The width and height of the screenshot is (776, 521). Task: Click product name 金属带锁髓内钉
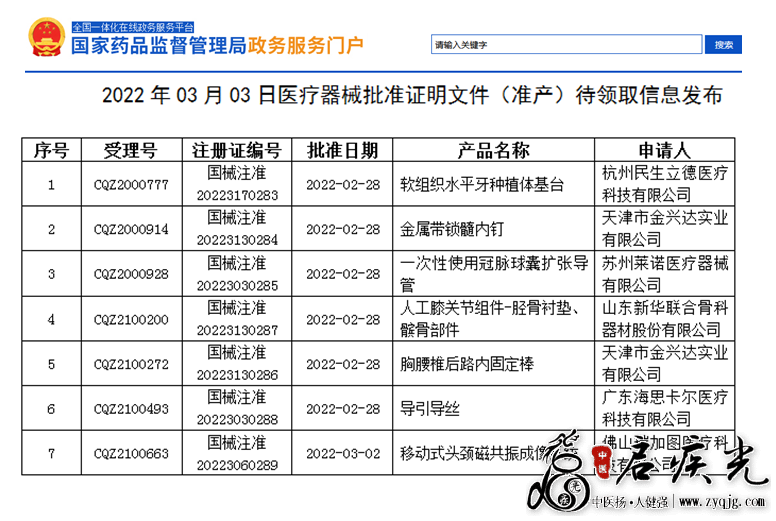452,229
